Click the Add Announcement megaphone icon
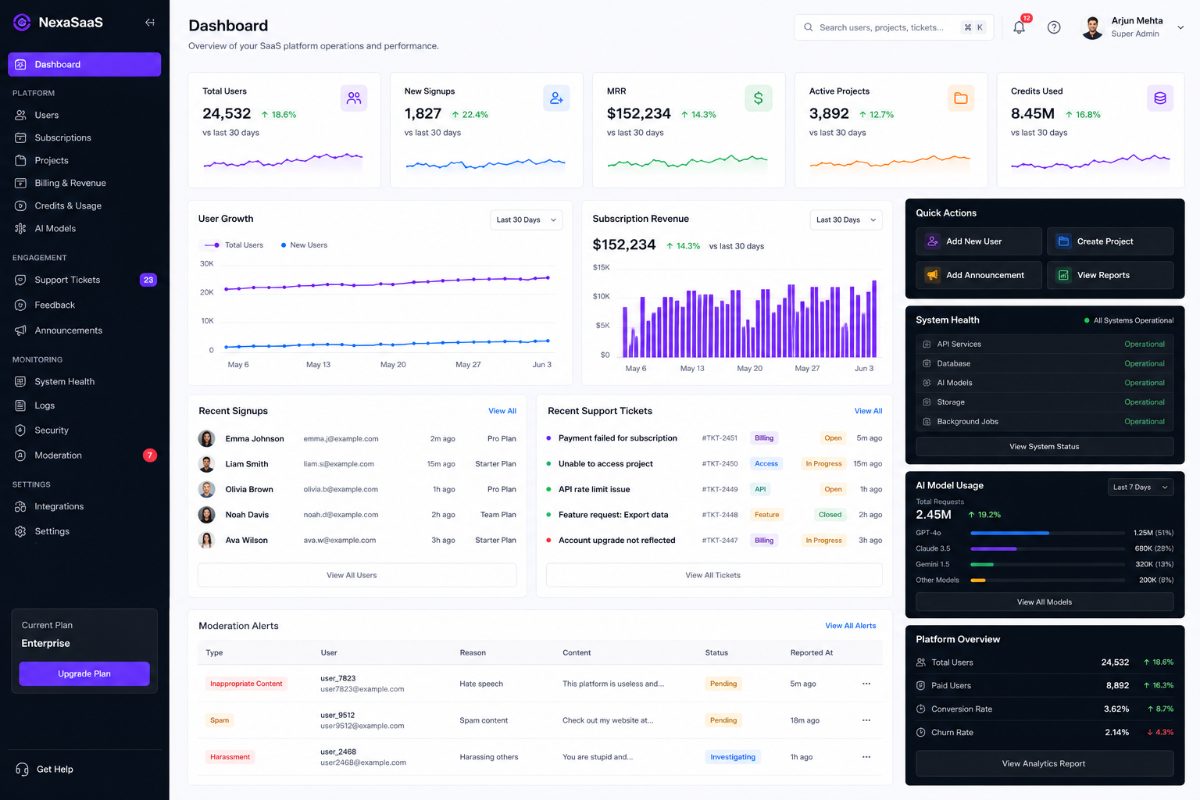The width and height of the screenshot is (1200, 800). click(932, 275)
